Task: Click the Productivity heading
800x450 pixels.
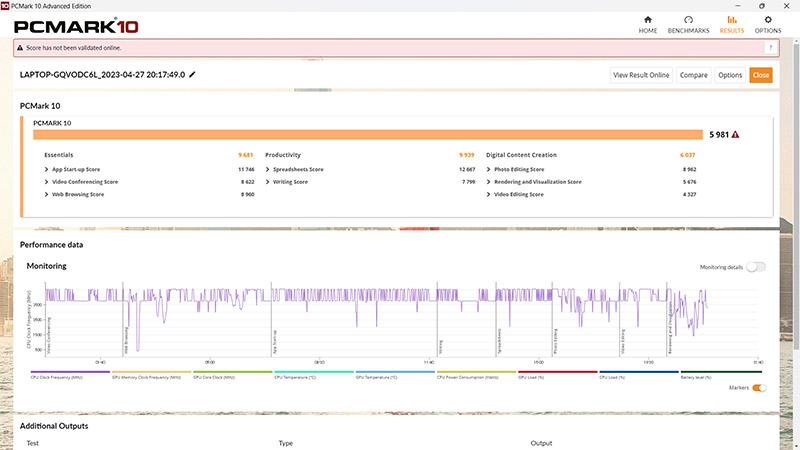Action: pos(283,155)
